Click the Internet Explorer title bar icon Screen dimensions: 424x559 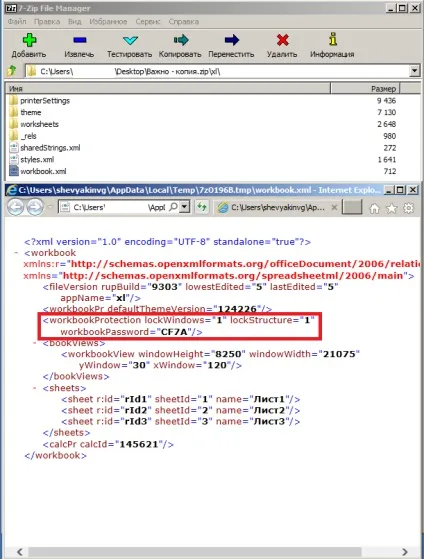(x=11, y=190)
